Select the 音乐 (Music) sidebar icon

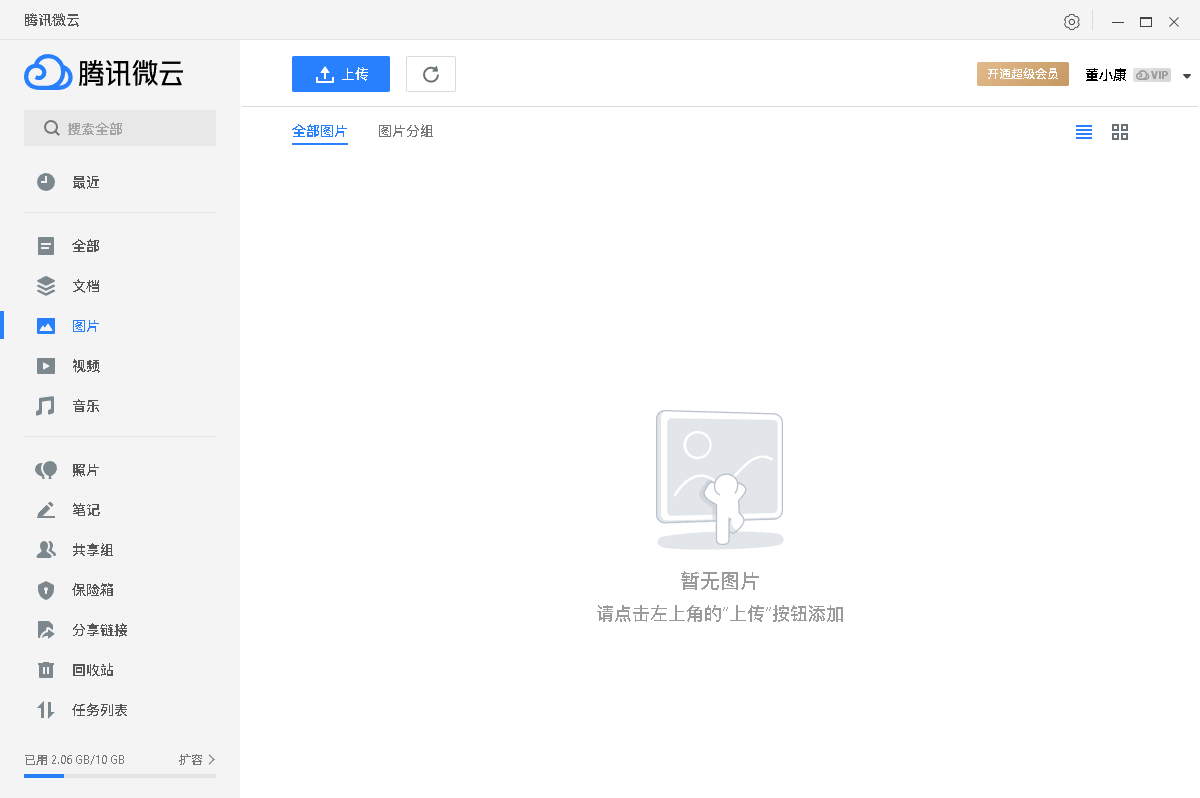86,405
